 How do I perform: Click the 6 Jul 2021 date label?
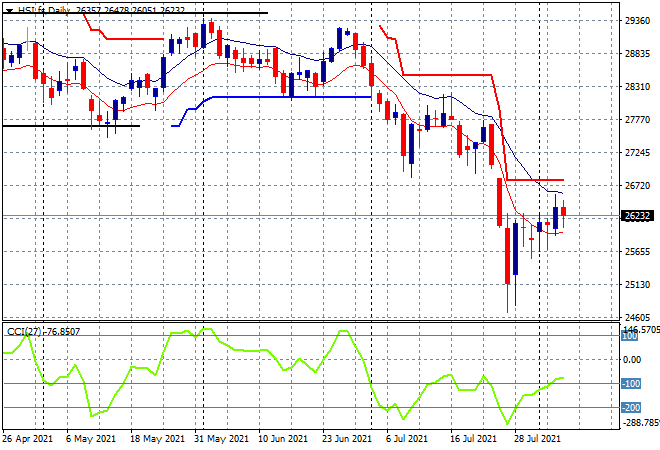click(407, 439)
